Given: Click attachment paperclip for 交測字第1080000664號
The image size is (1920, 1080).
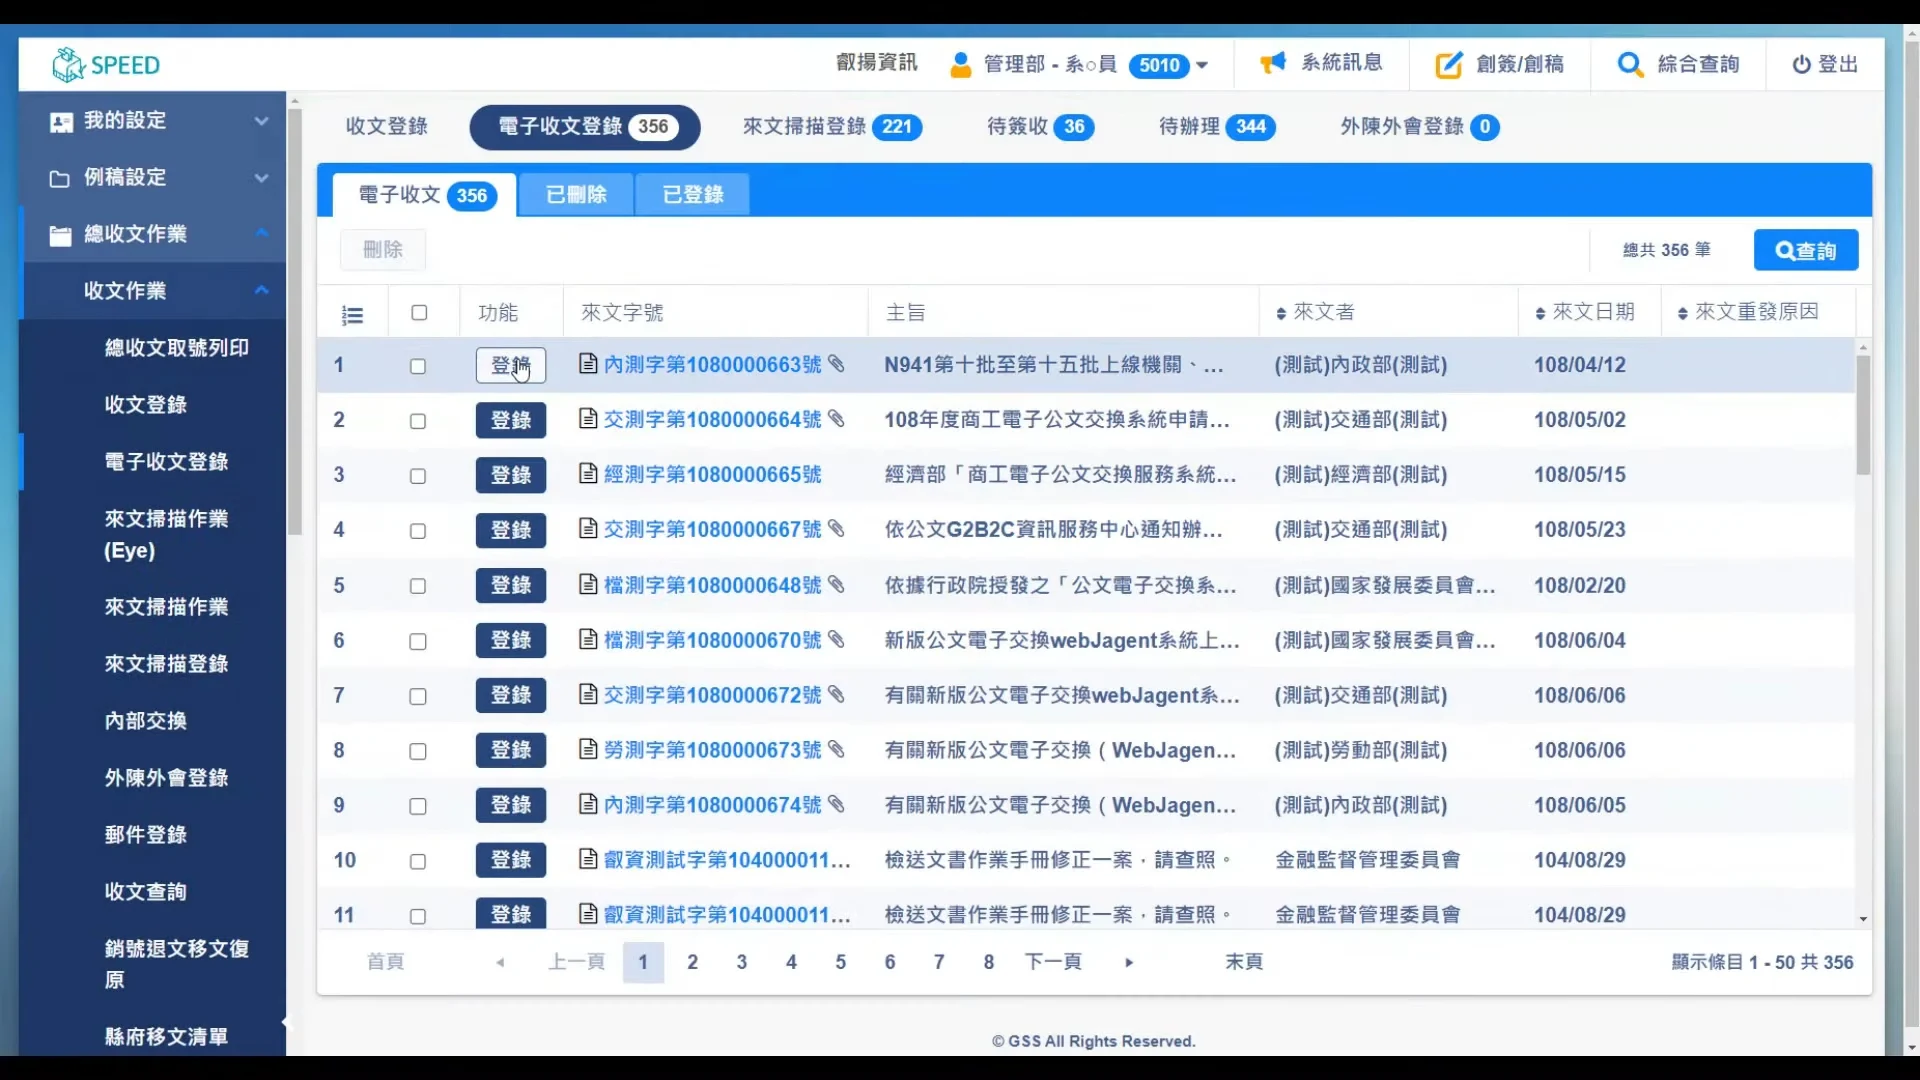Looking at the screenshot, I should coord(836,419).
